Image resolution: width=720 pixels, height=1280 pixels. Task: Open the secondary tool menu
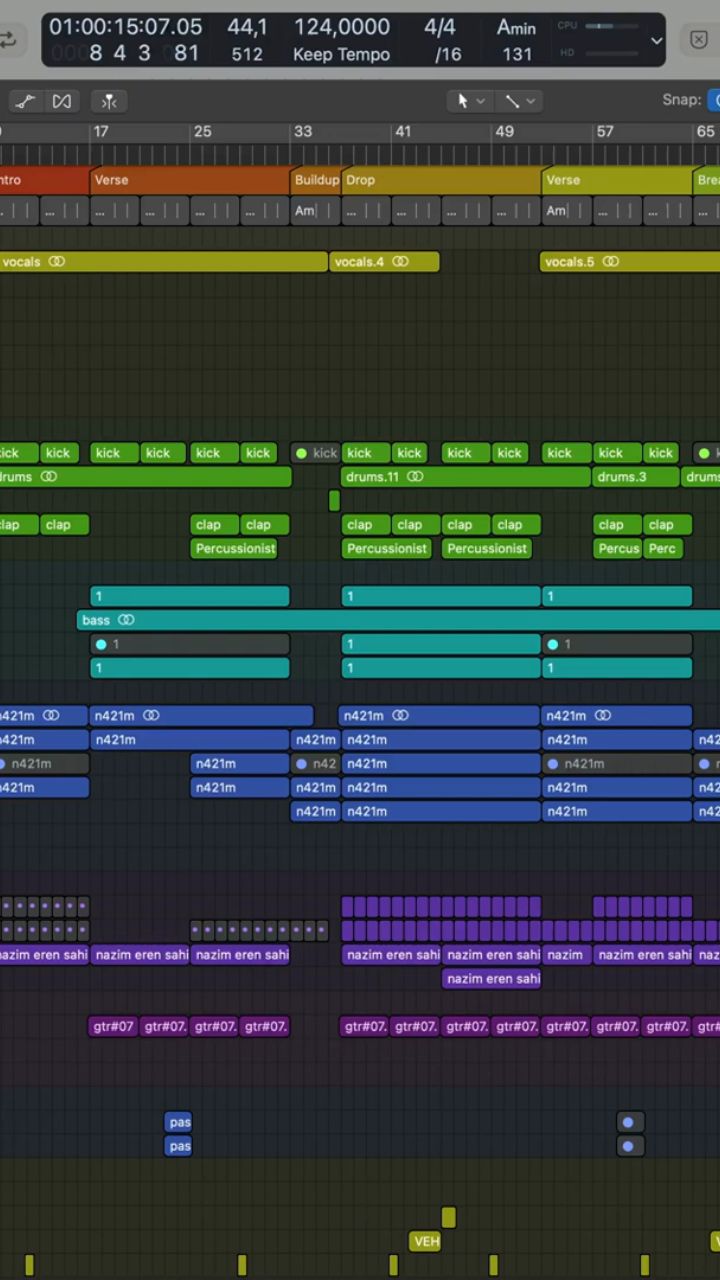[x=519, y=101]
